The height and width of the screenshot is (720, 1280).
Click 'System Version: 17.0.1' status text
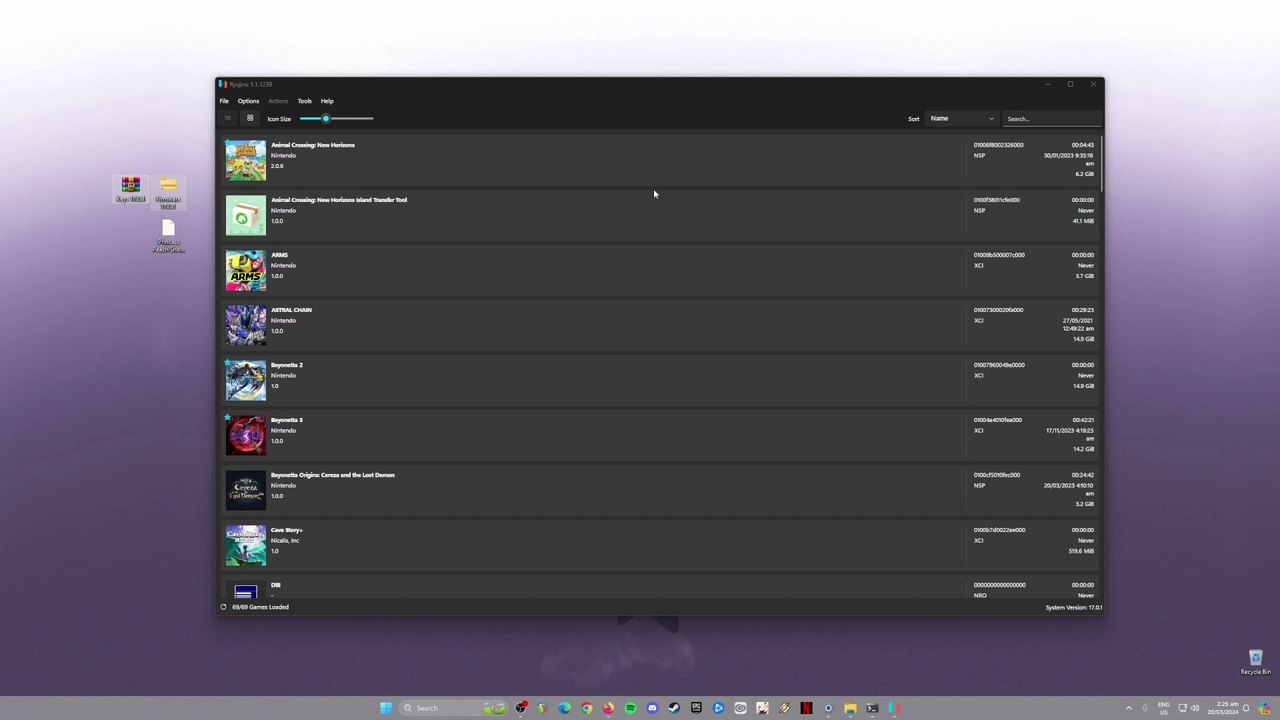1073,607
